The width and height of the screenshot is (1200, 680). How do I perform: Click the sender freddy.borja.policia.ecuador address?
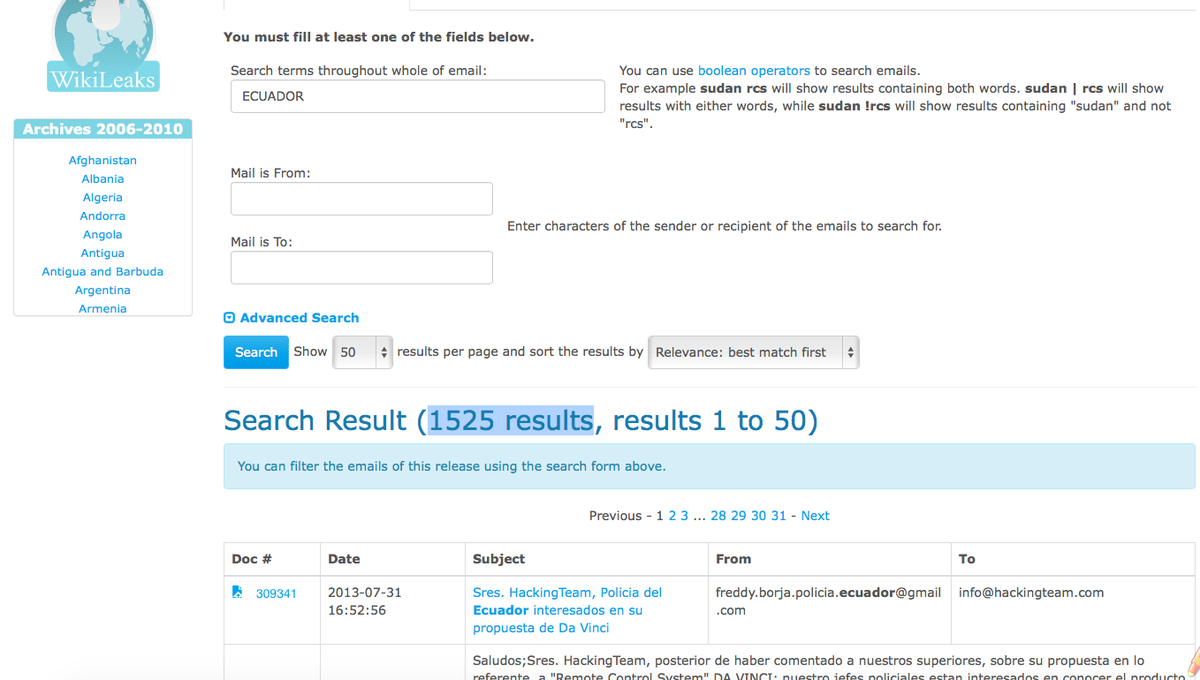[828, 601]
